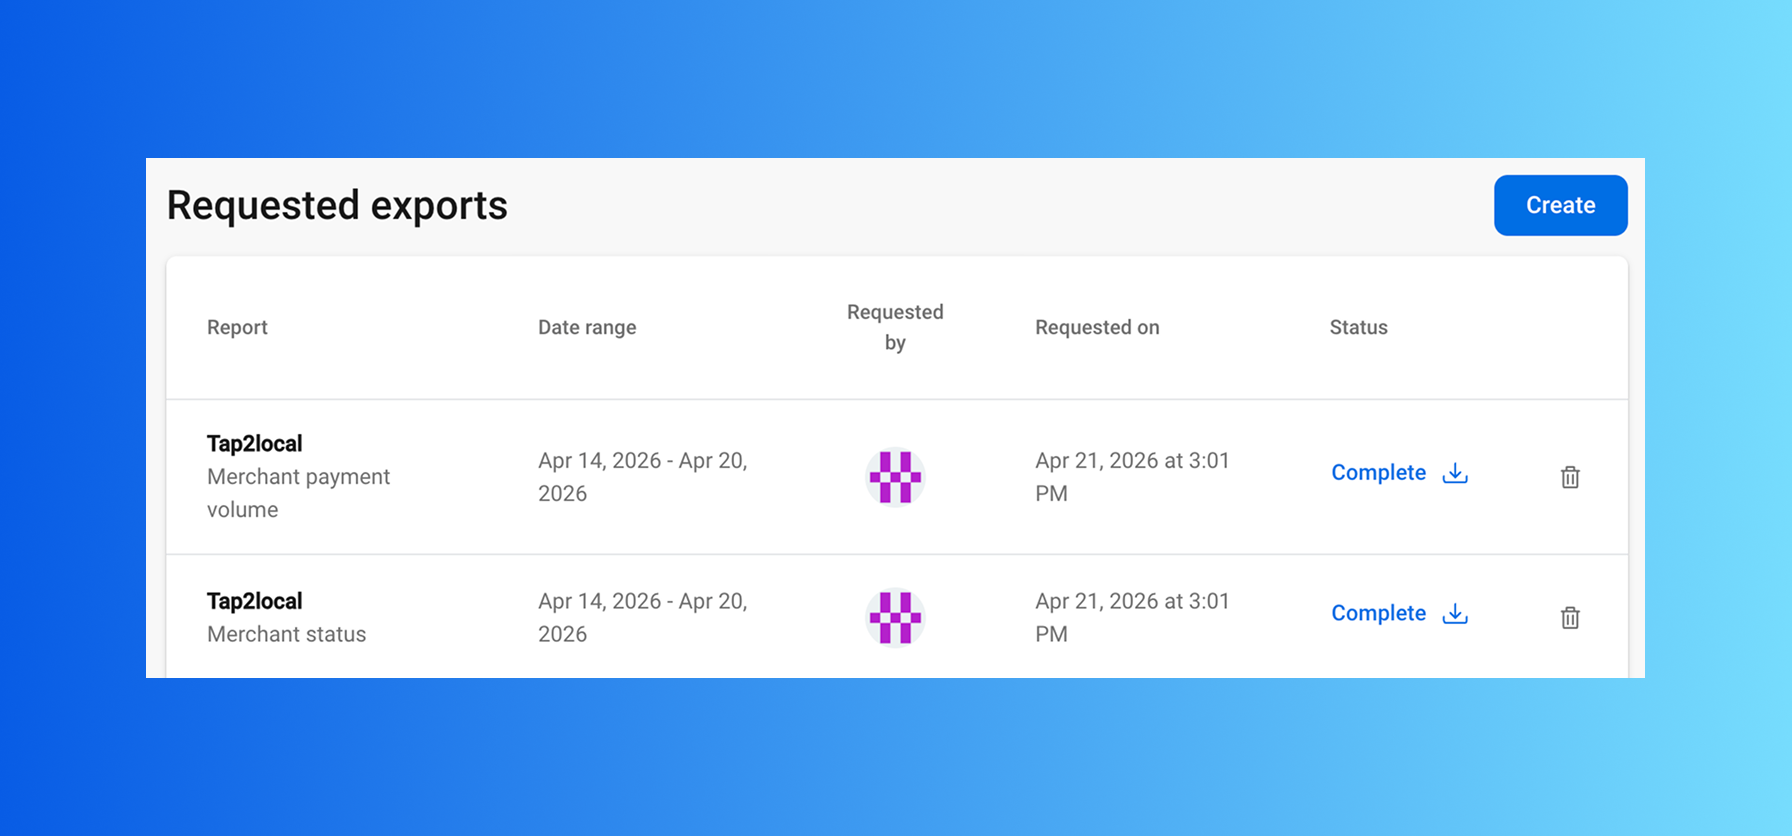
Task: Select Tap2local Merchant payment volume report name
Action: point(254,444)
